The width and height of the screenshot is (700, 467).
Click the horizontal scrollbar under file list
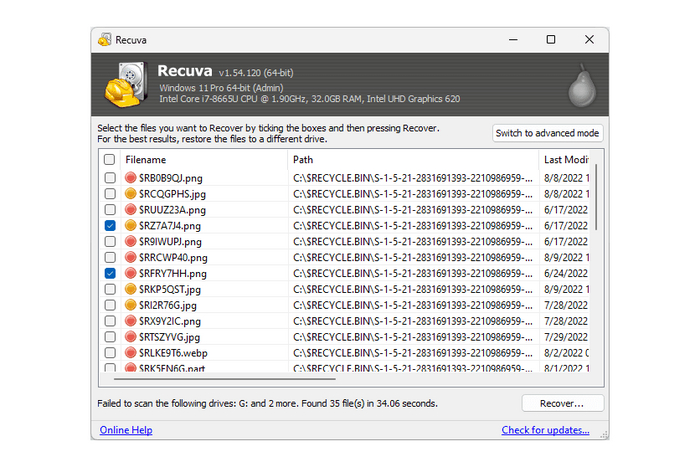pos(250,378)
